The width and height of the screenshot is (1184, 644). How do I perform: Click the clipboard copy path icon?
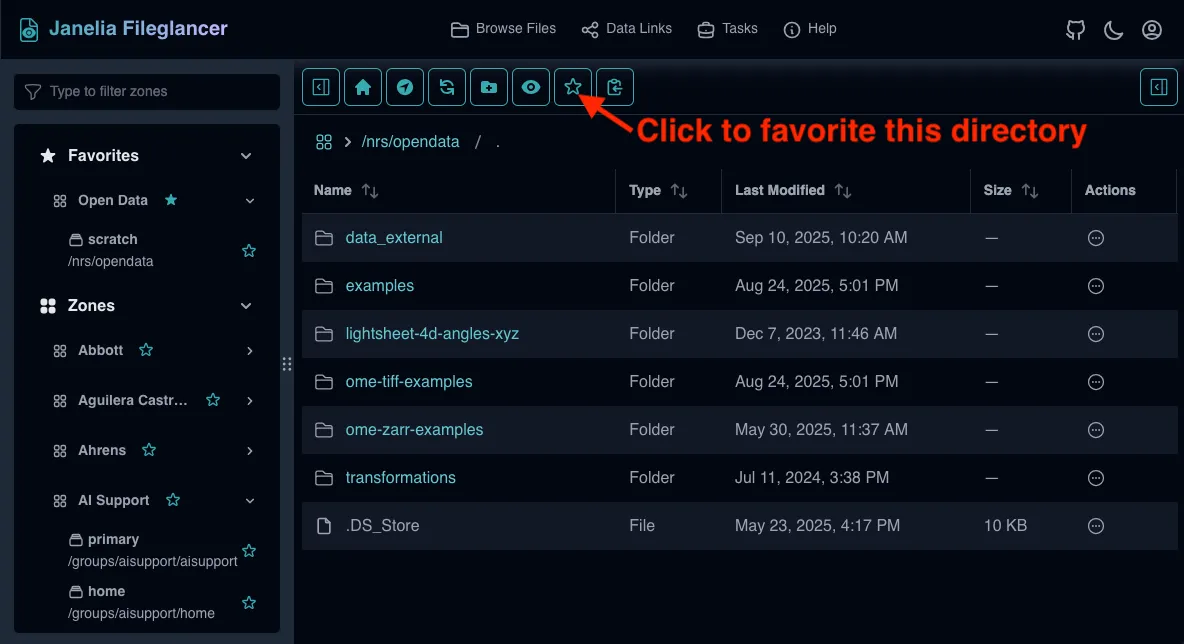615,87
